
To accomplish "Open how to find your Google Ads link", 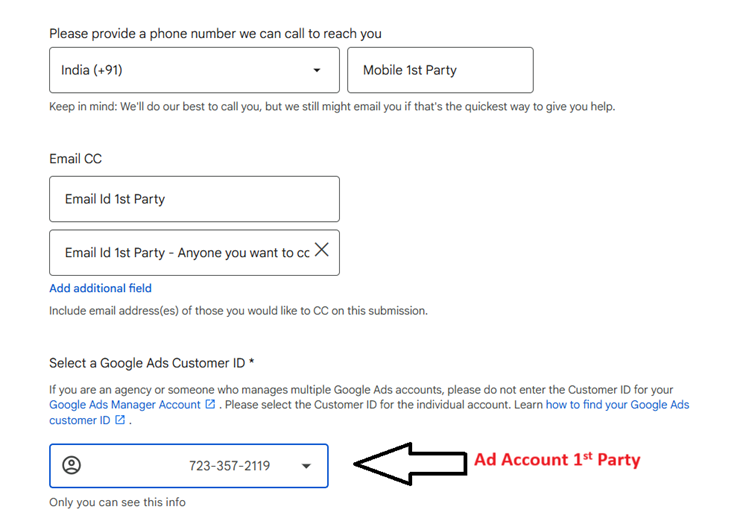I will coord(617,405).
